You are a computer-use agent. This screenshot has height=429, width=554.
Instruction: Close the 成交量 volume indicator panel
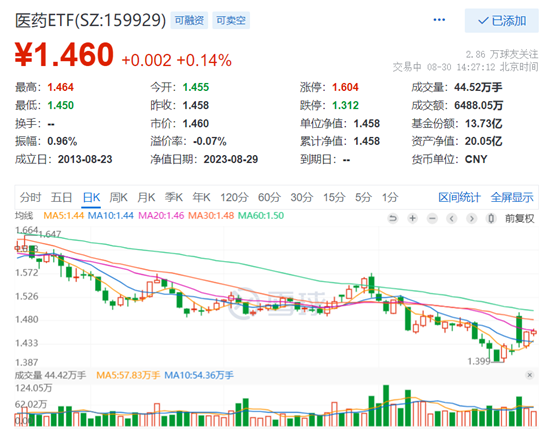529,375
